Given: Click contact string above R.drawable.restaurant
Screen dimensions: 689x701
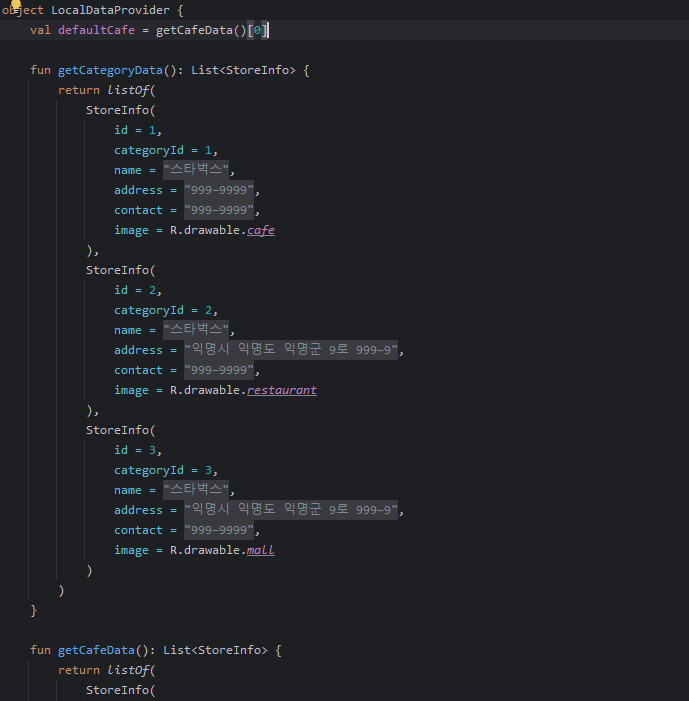Looking at the screenshot, I should (219, 370).
